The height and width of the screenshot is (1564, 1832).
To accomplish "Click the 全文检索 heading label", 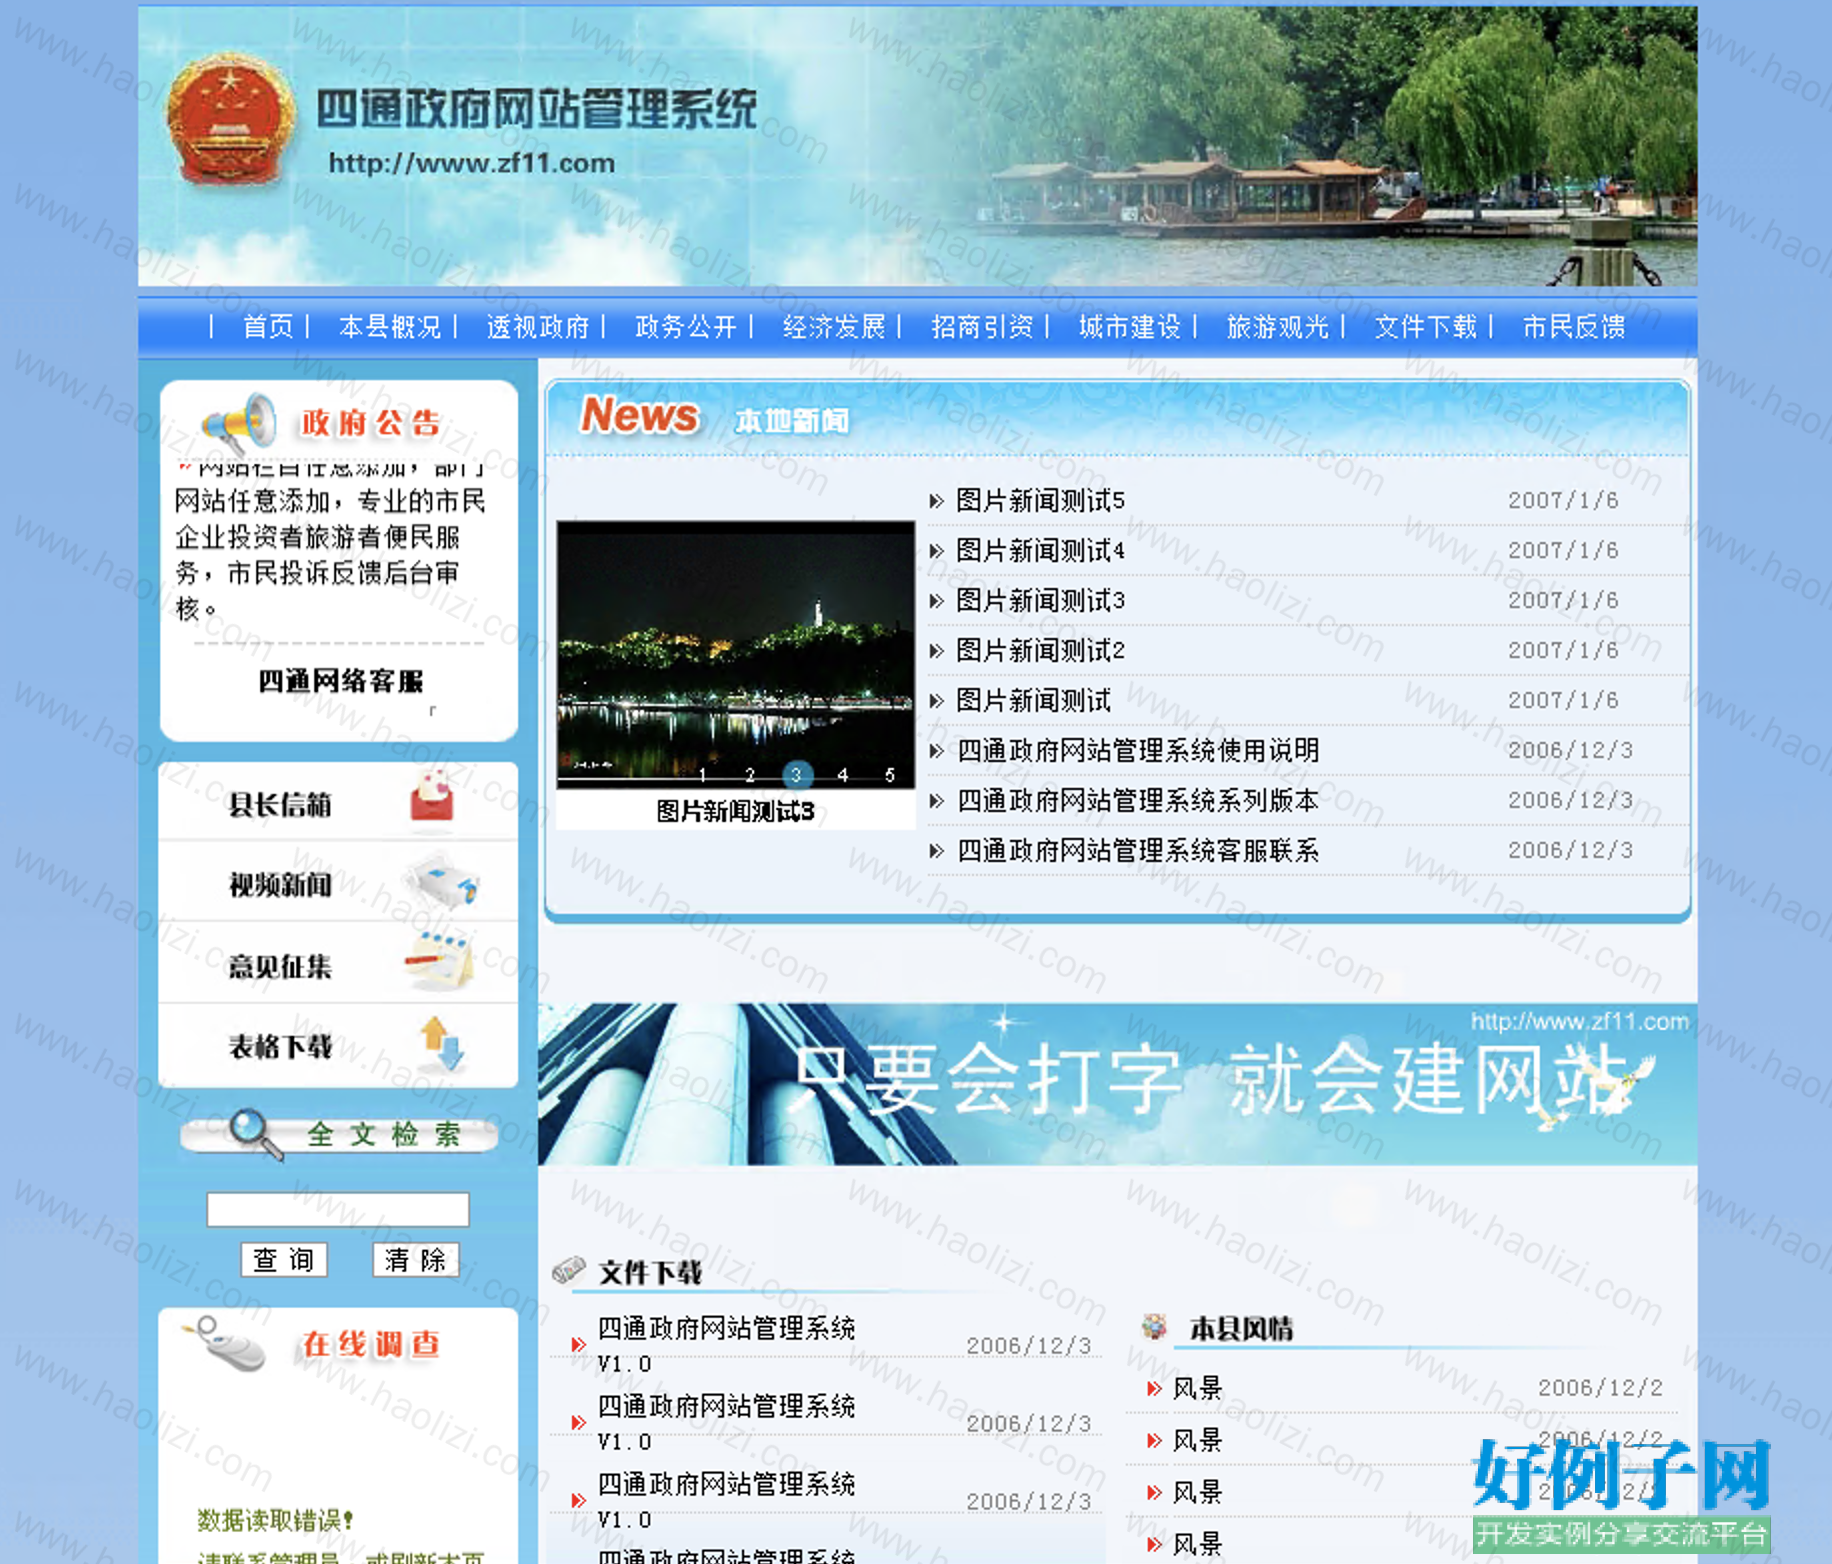I will click(383, 1134).
